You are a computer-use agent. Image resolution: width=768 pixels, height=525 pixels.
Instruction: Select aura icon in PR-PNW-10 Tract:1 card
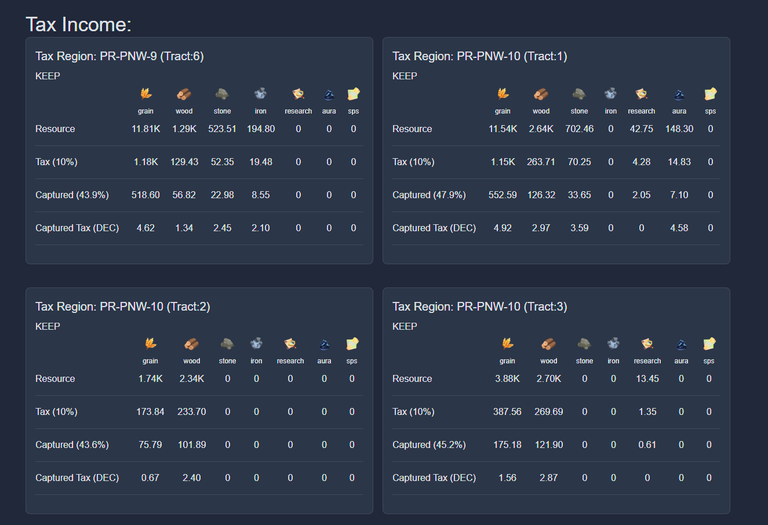[679, 94]
